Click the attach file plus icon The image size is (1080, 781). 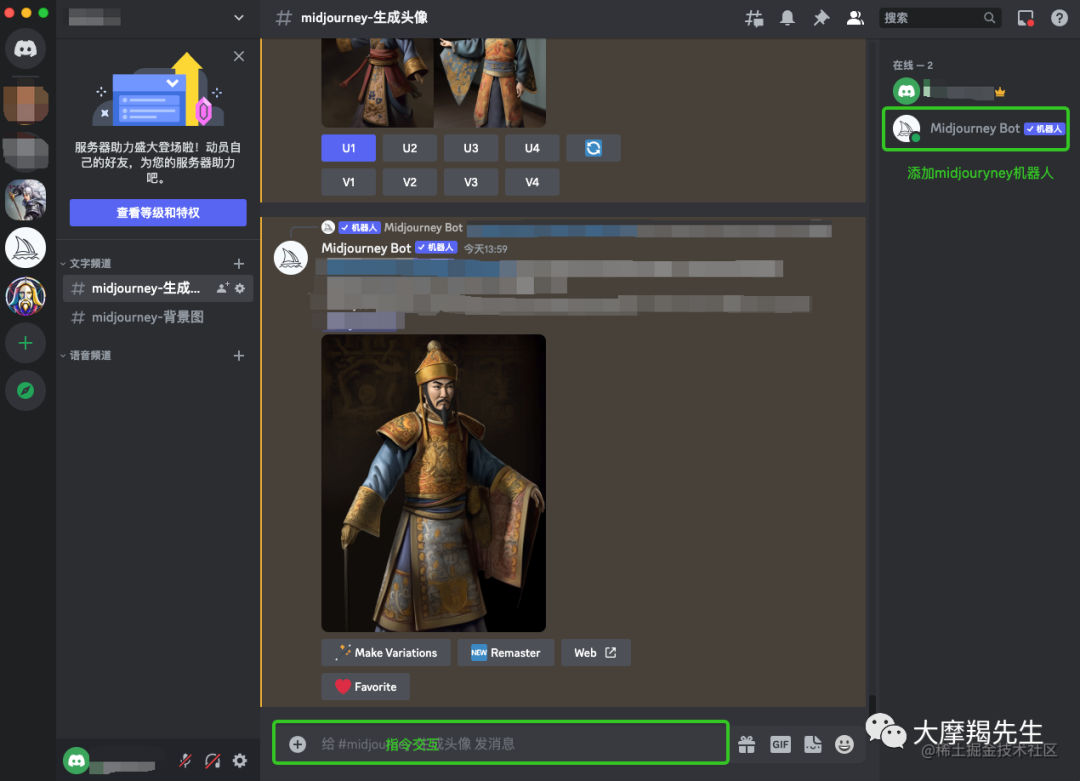(x=298, y=744)
